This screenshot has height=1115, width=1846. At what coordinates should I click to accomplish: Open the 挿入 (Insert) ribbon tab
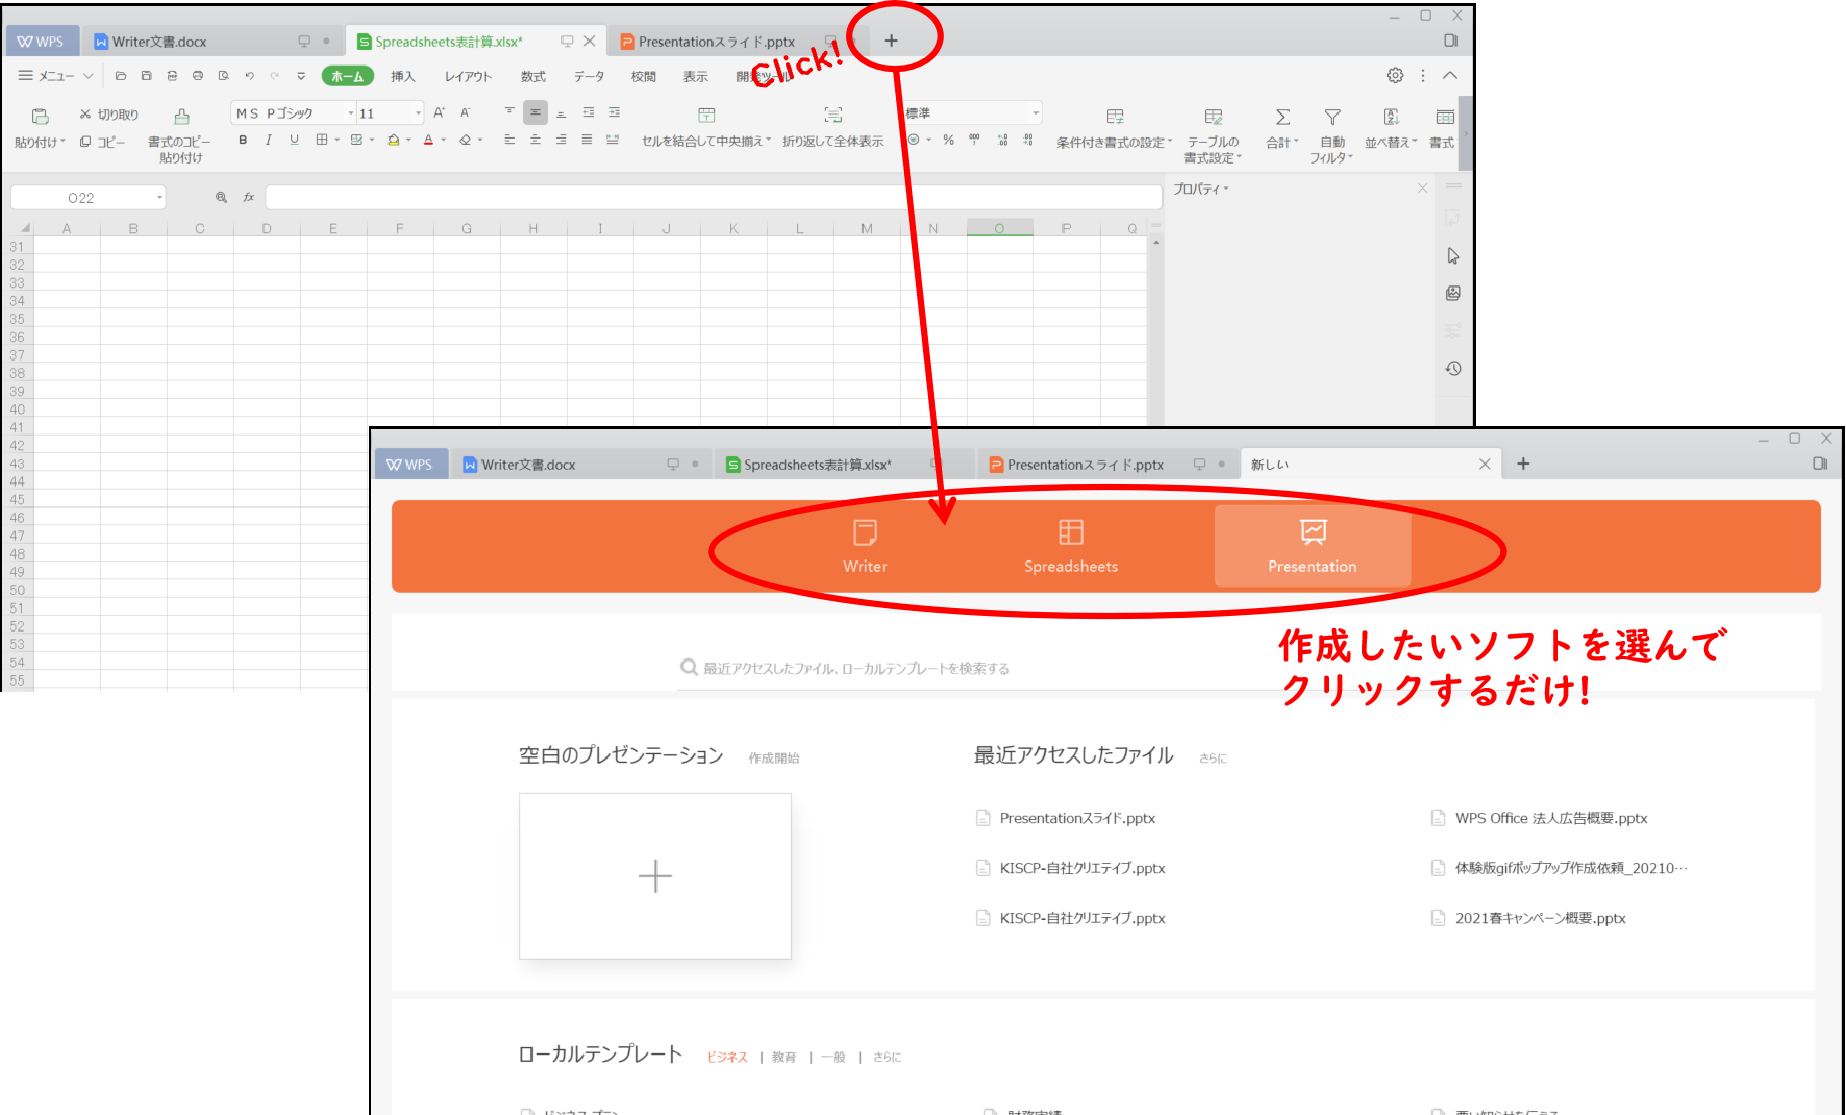tap(403, 76)
